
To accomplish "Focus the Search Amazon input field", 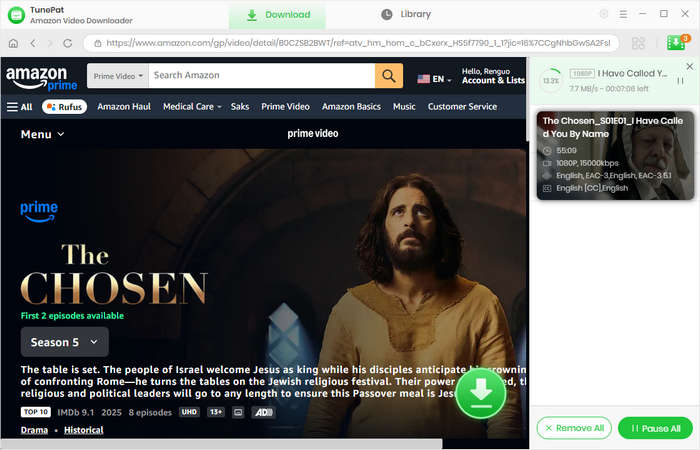I will pos(262,75).
